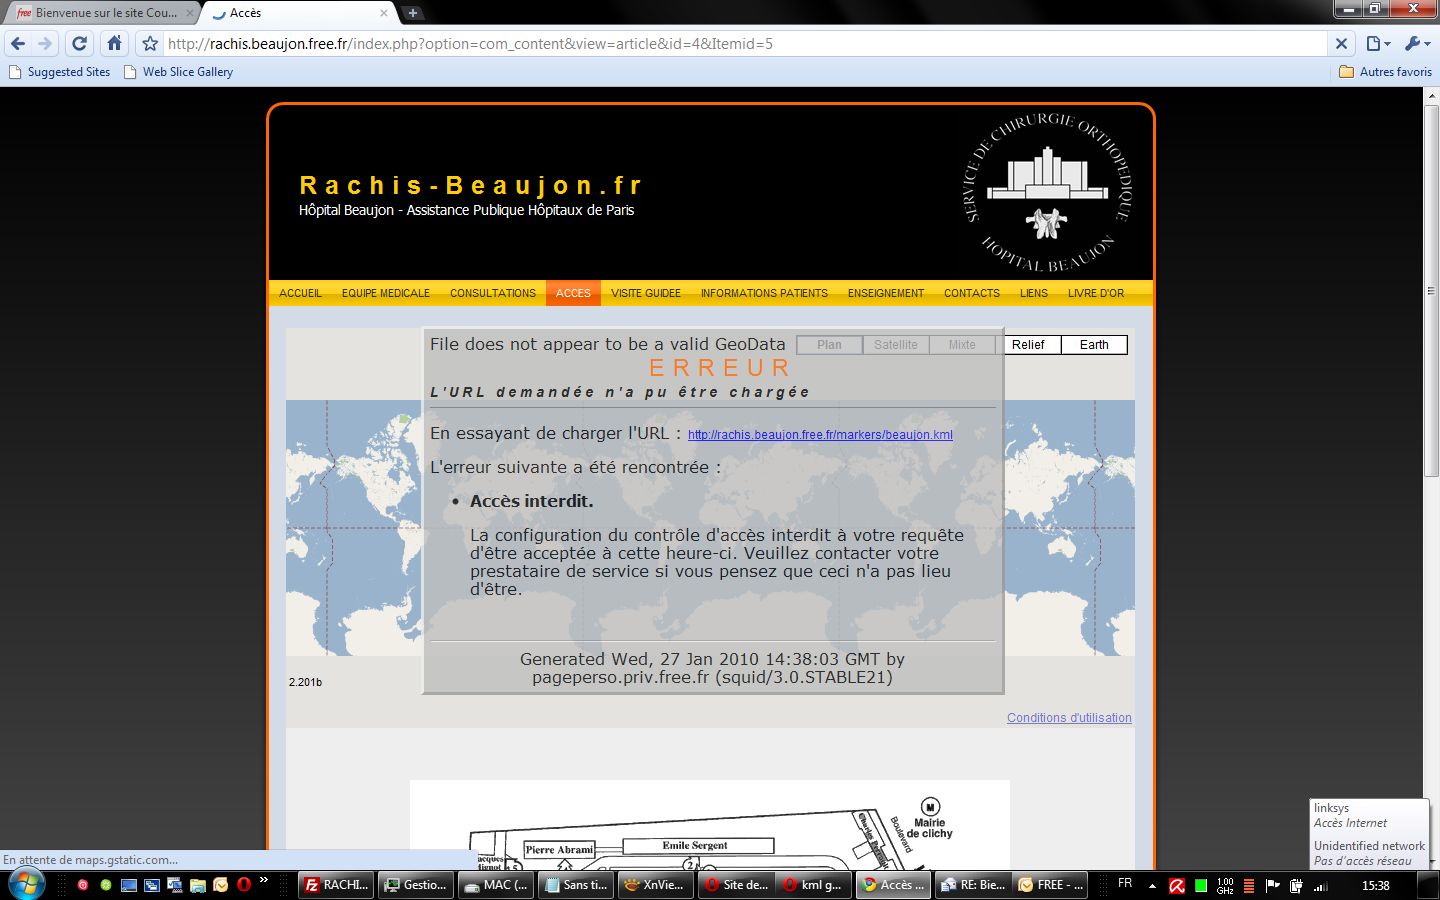Open the CONSULTATIONS menu item

tap(493, 293)
